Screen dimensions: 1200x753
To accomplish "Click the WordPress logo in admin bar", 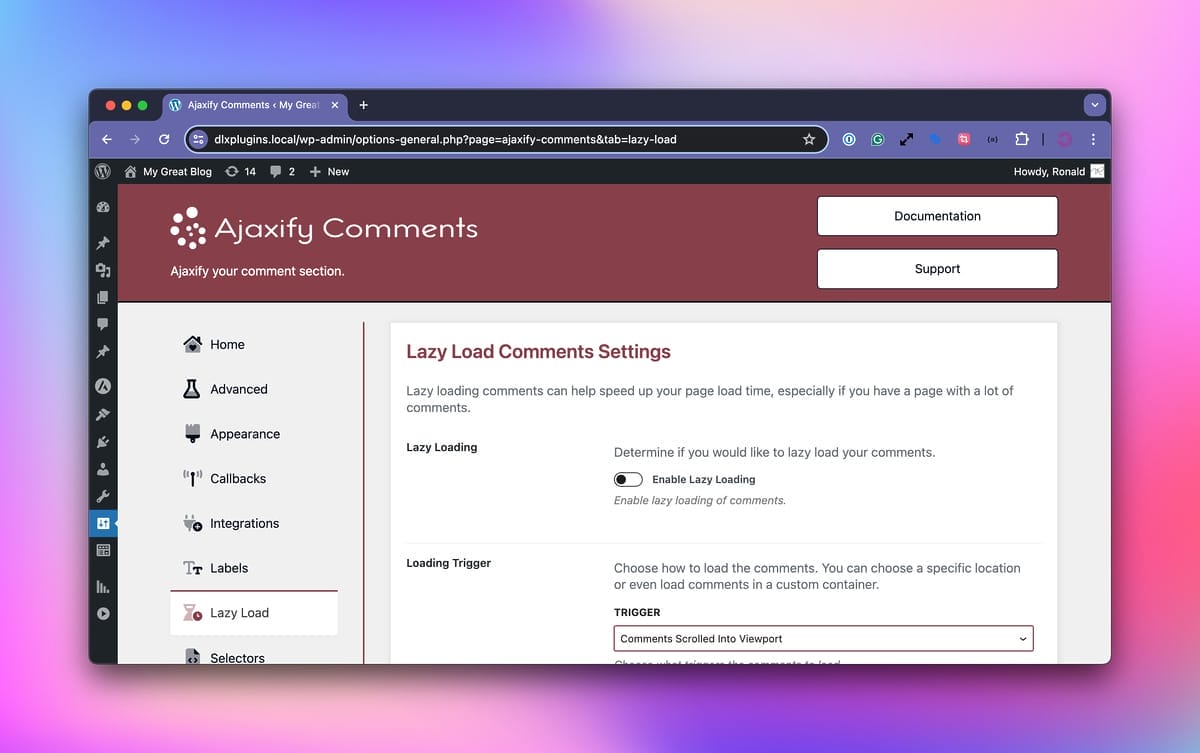I will coord(103,171).
